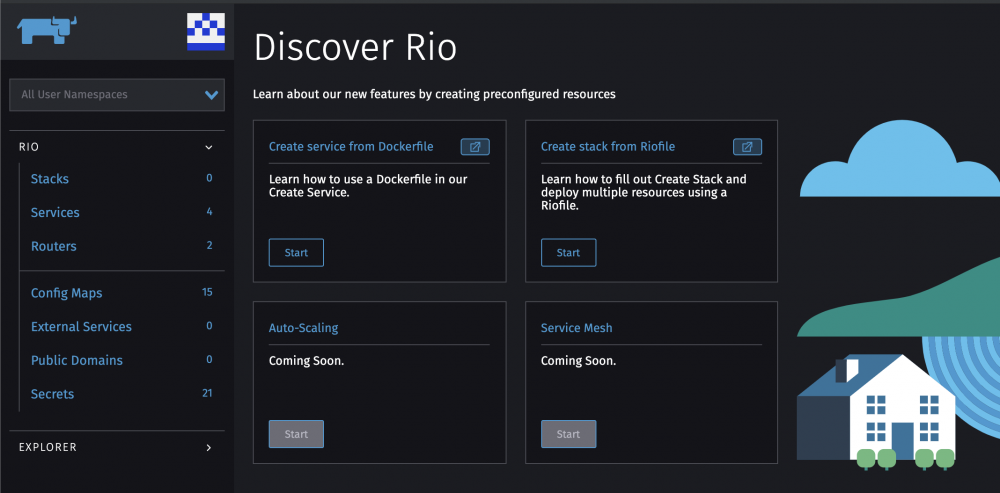Click the Create stack from Riofile title
This screenshot has width=1000, height=493.
(608, 147)
